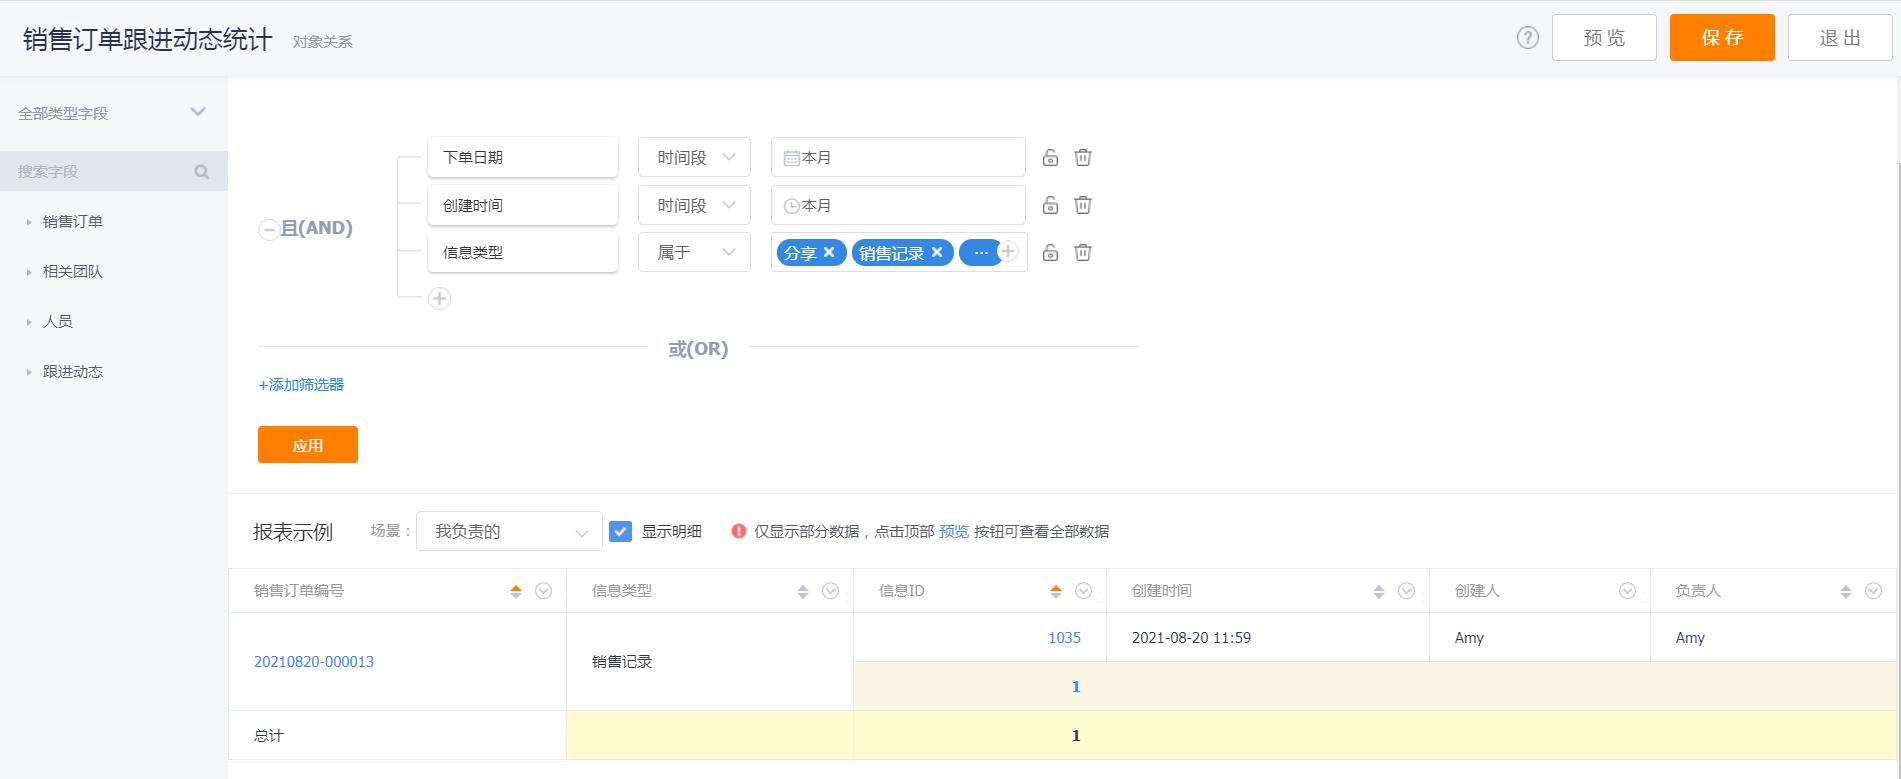
Task: Open 信息类型 column menu
Action: (x=830, y=591)
